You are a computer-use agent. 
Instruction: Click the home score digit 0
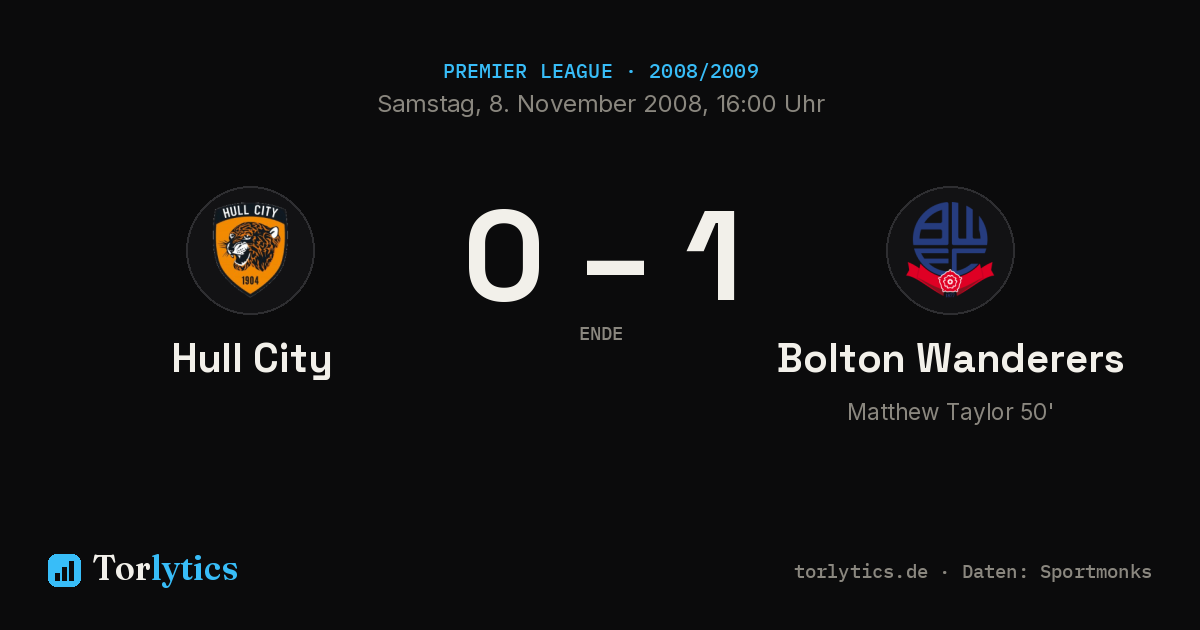coord(504,256)
